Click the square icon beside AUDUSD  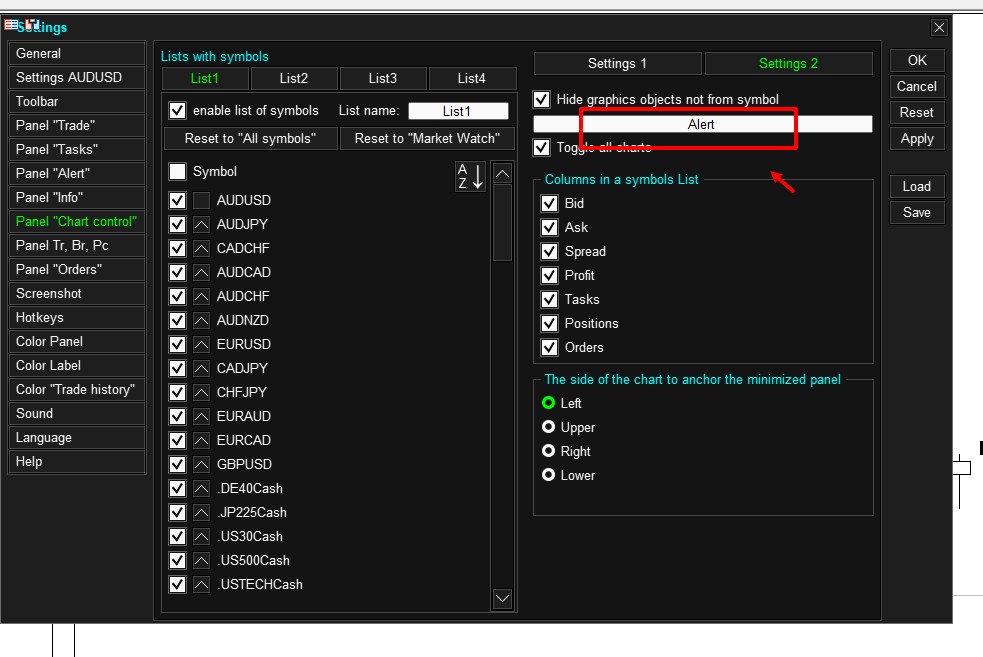click(x=201, y=201)
